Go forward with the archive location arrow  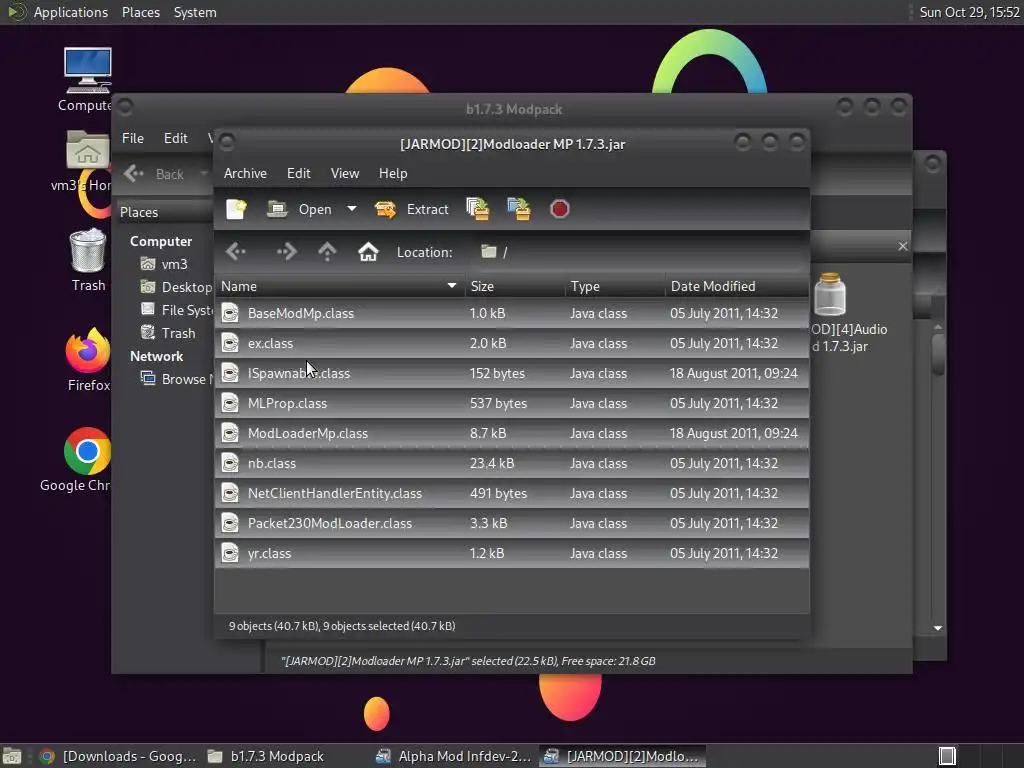pos(286,251)
